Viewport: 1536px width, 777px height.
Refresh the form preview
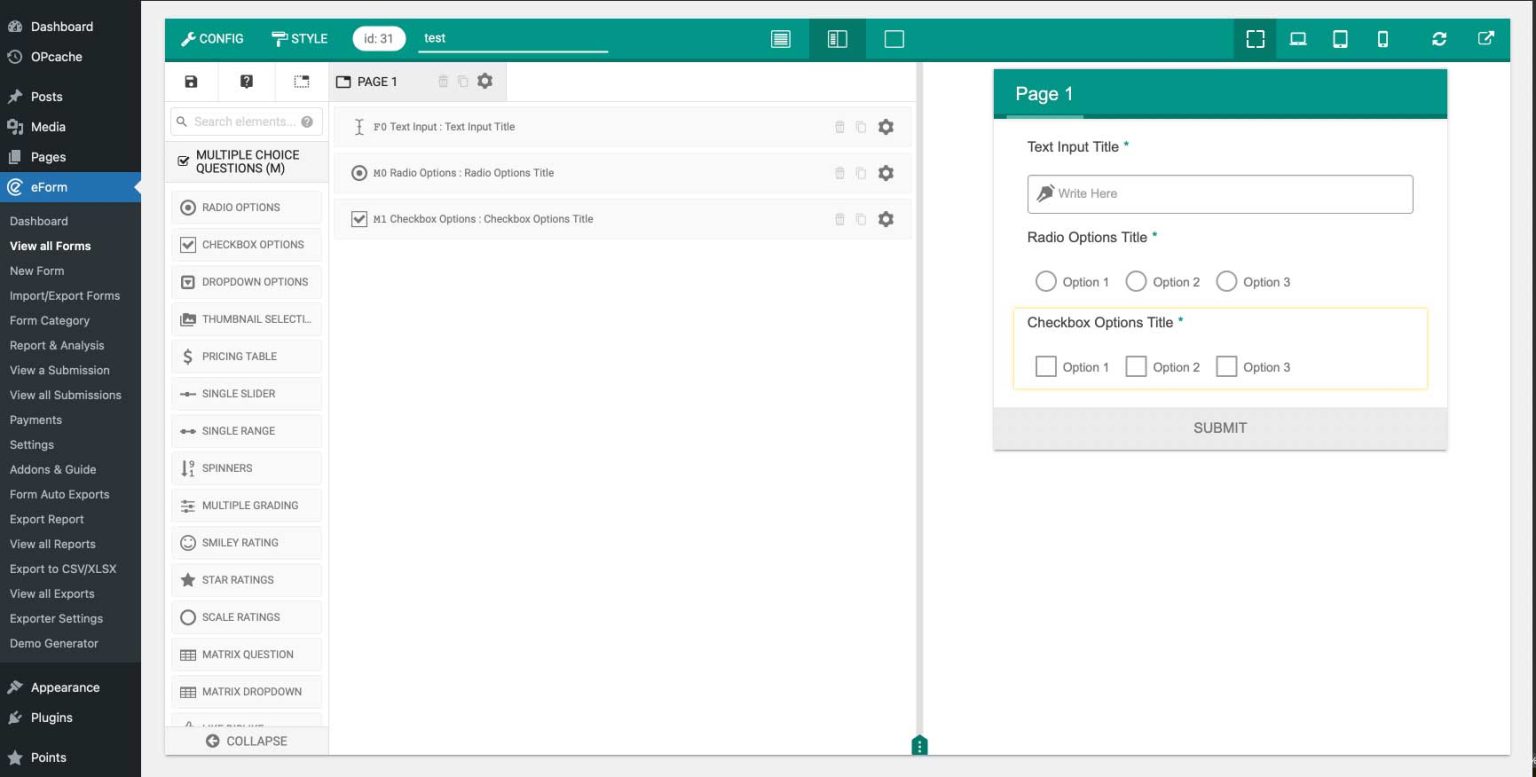pos(1439,39)
